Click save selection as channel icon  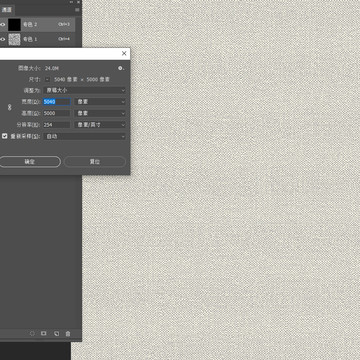44,333
